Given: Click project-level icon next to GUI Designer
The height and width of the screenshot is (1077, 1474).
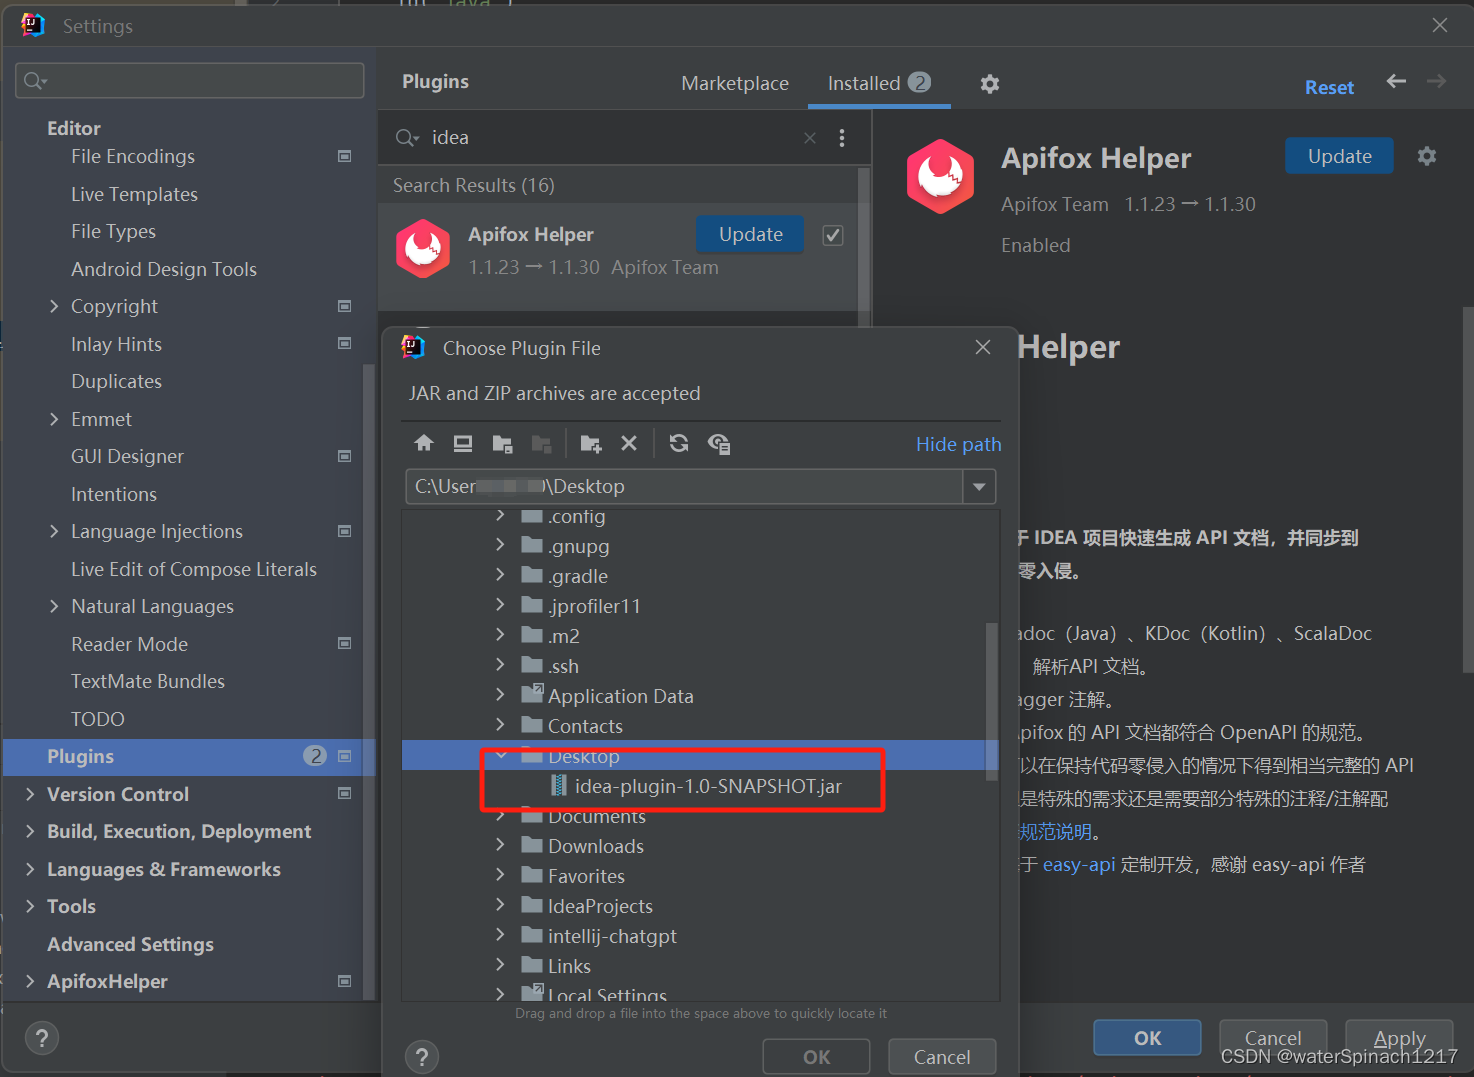Looking at the screenshot, I should [x=345, y=456].
